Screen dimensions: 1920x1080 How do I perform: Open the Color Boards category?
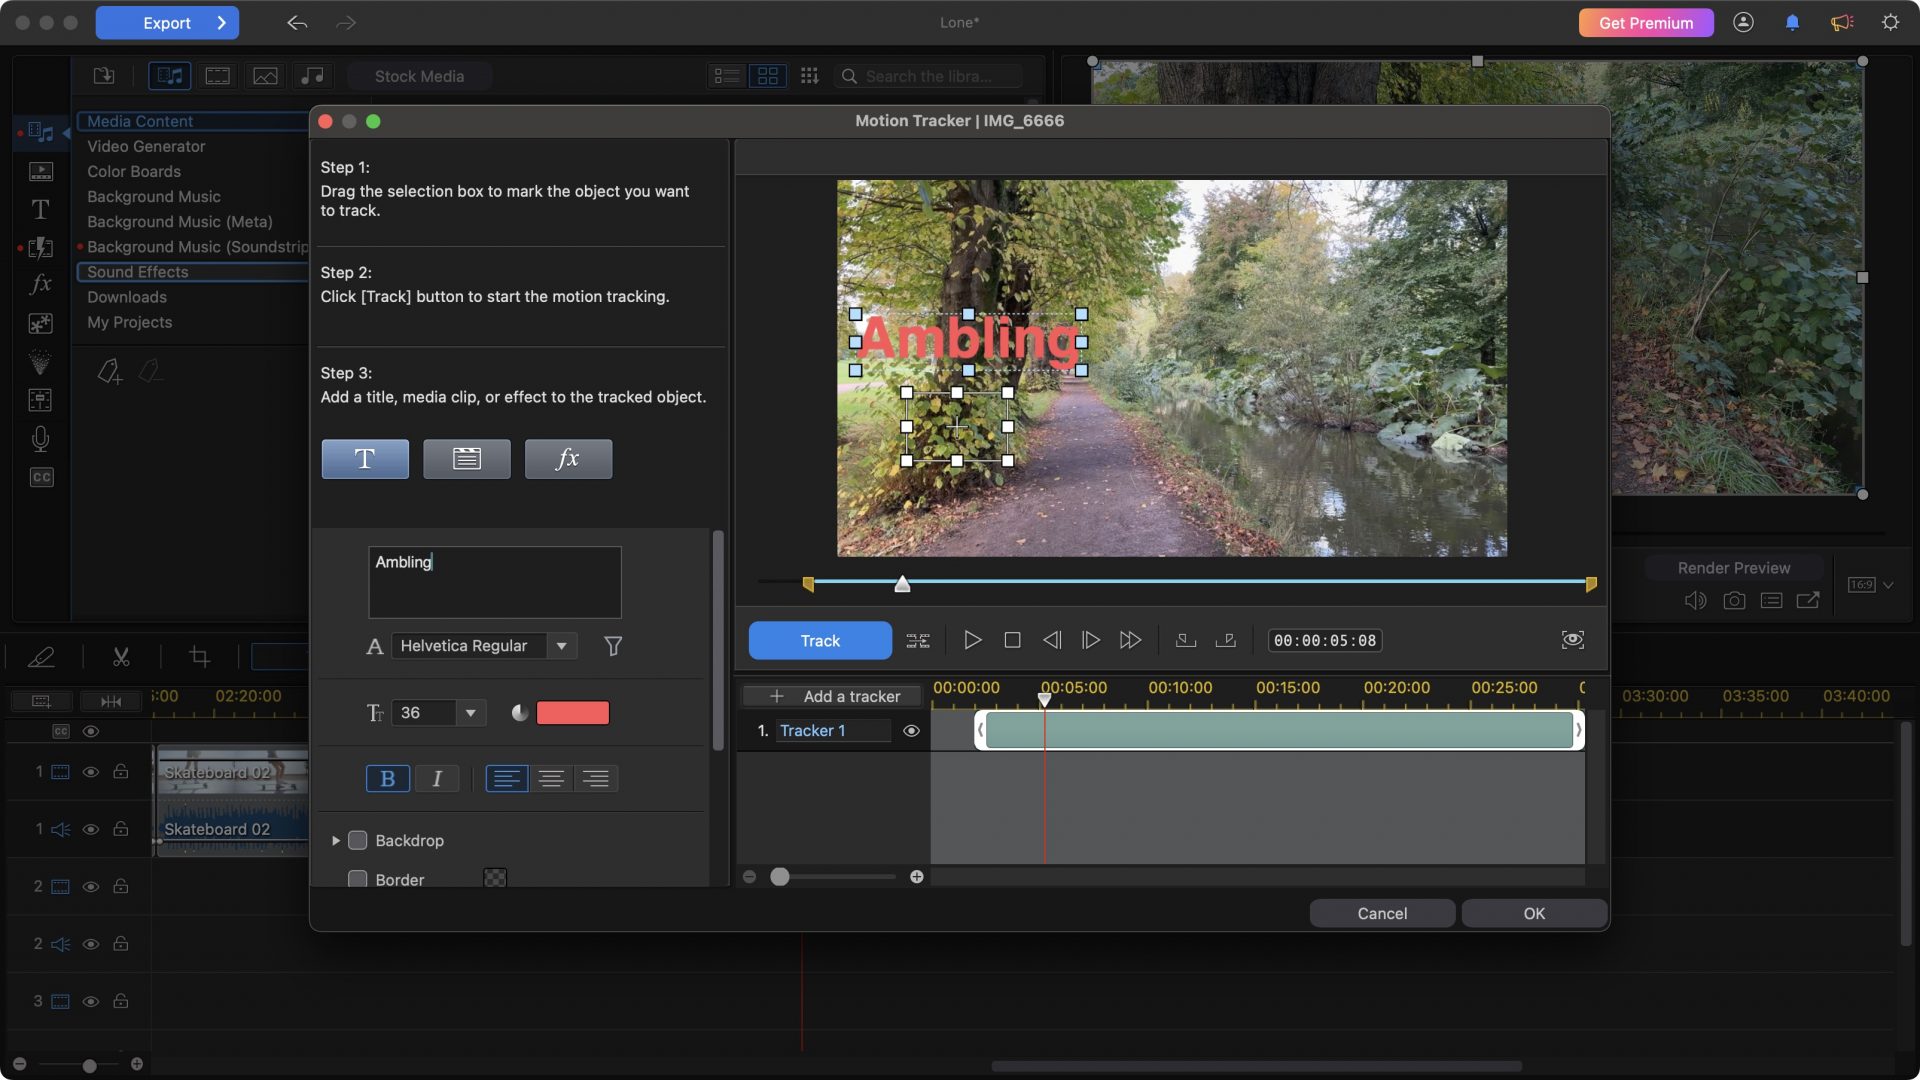(x=134, y=172)
